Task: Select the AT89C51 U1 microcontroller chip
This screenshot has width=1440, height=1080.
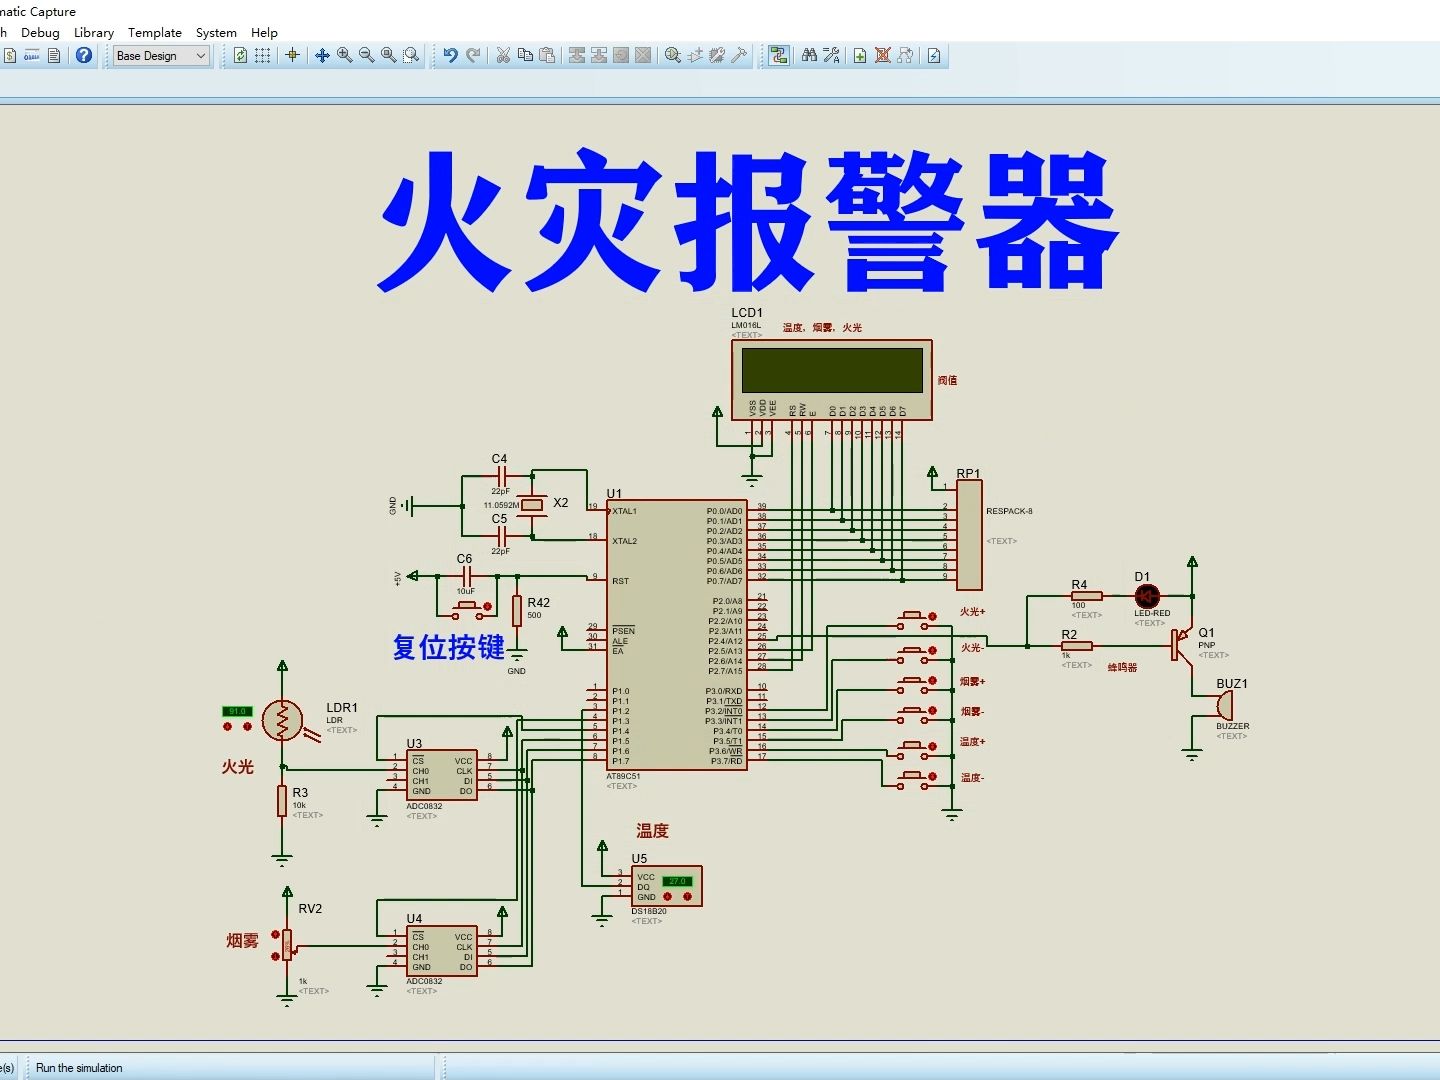Action: [676, 635]
